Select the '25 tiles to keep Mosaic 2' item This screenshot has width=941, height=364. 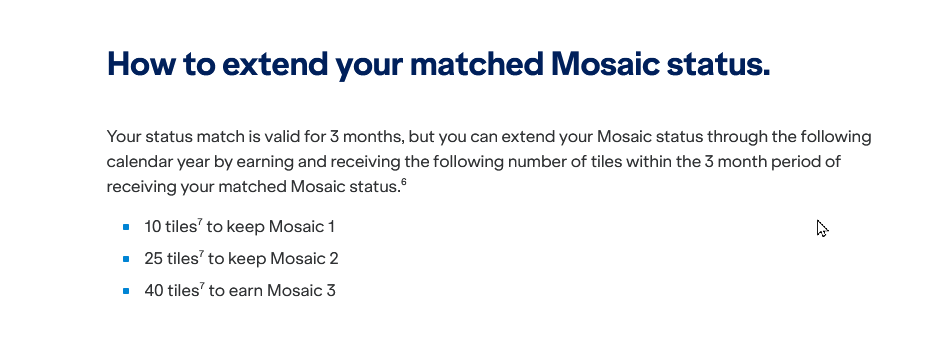pos(241,258)
